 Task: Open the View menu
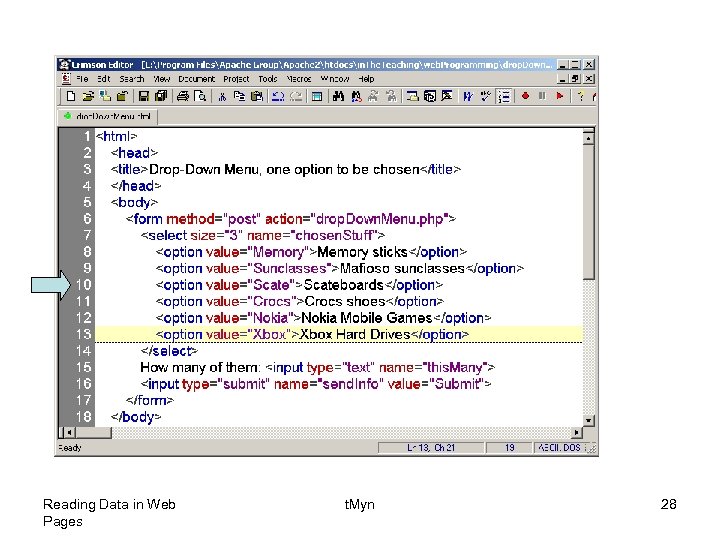[162, 79]
